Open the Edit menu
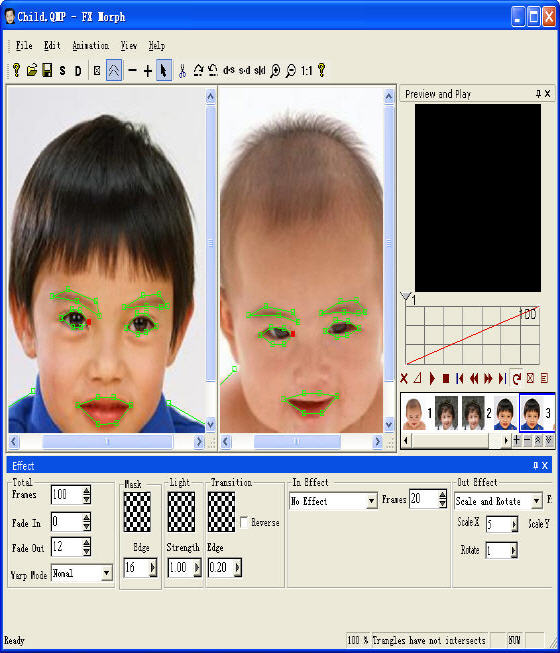 pos(52,45)
